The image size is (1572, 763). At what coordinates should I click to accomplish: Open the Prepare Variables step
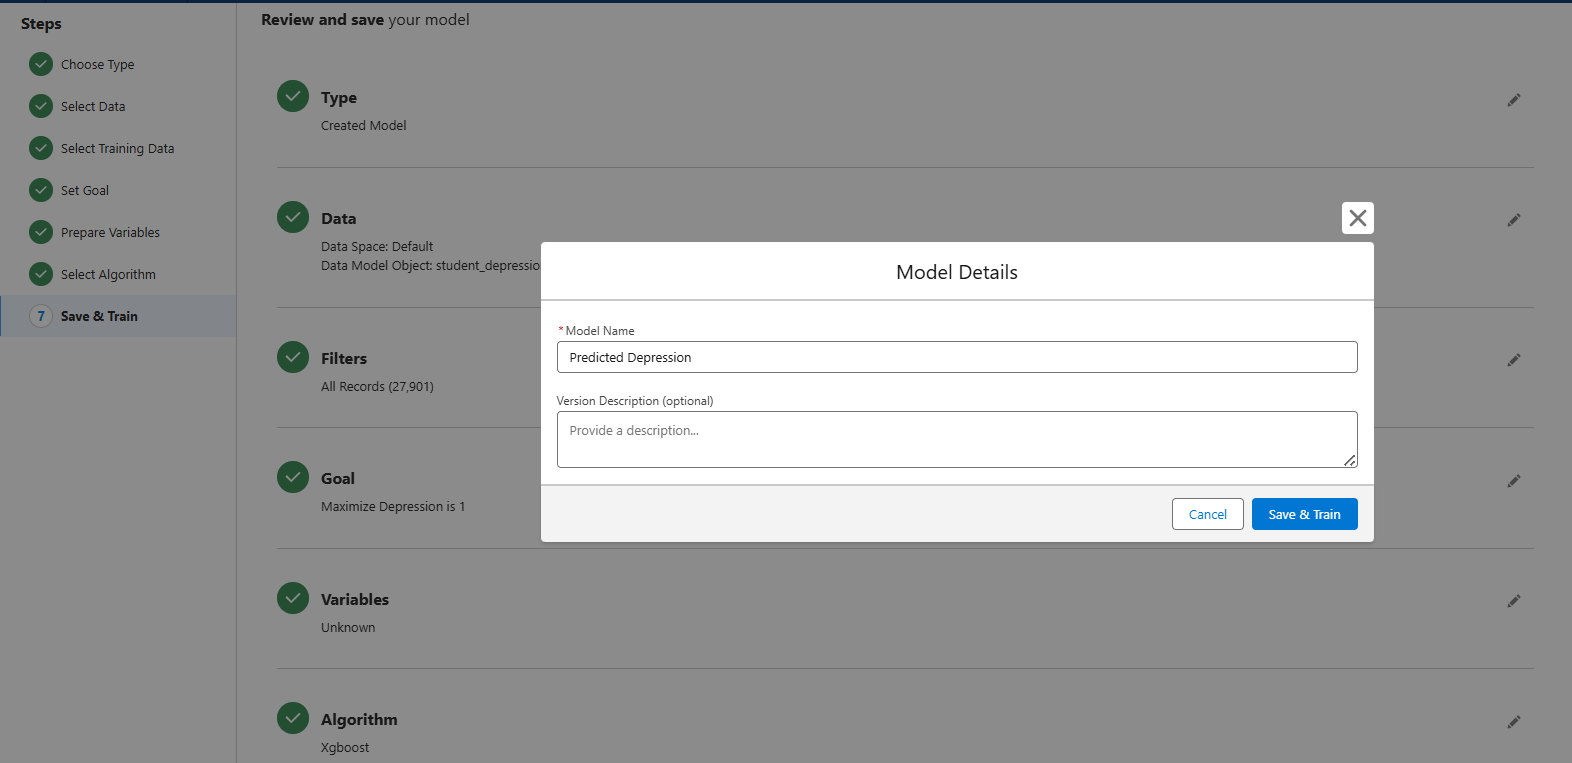click(110, 233)
